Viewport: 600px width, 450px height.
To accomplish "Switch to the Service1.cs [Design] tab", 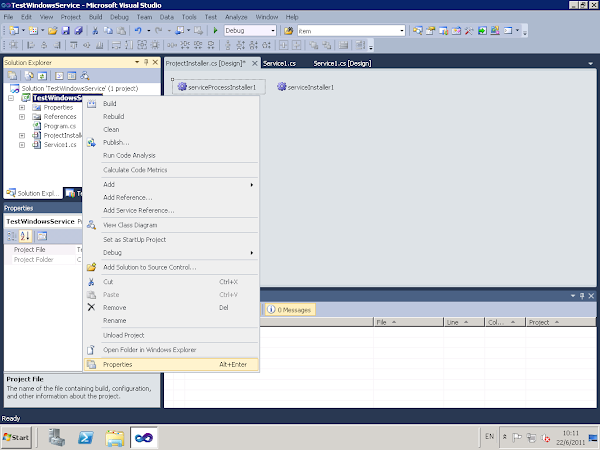I will [x=342, y=64].
